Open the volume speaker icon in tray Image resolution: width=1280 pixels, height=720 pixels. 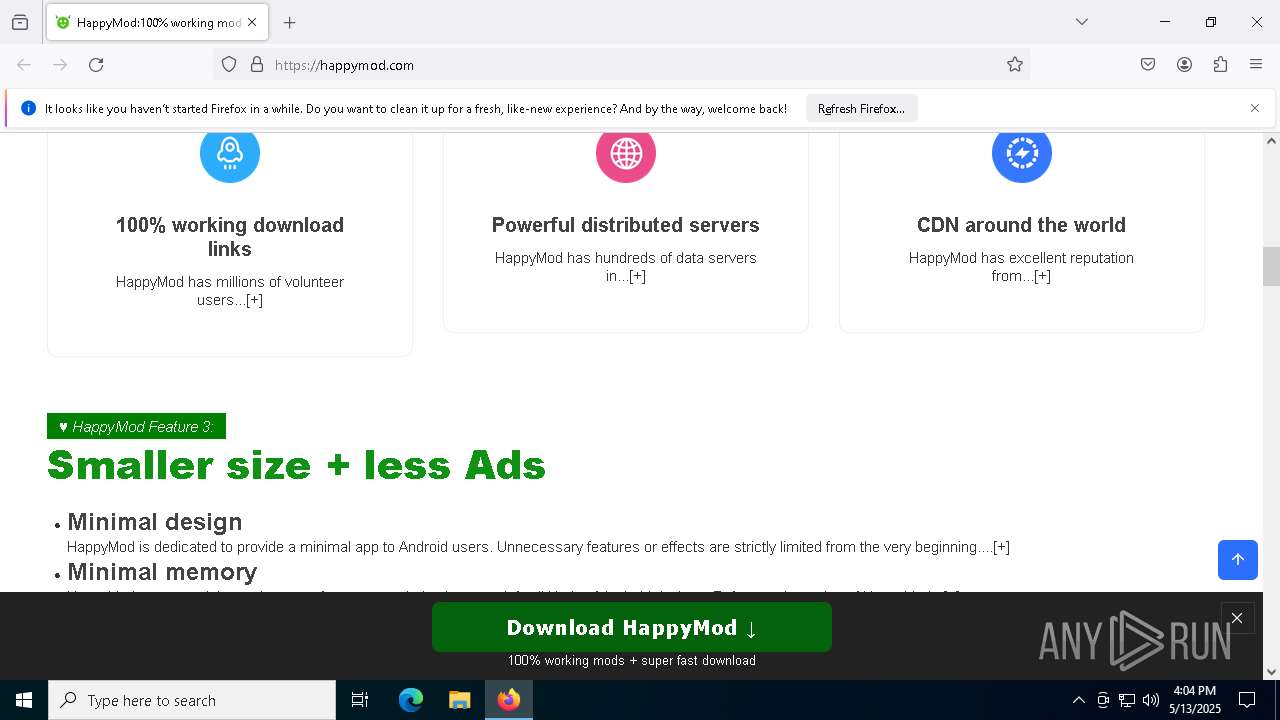(1151, 700)
